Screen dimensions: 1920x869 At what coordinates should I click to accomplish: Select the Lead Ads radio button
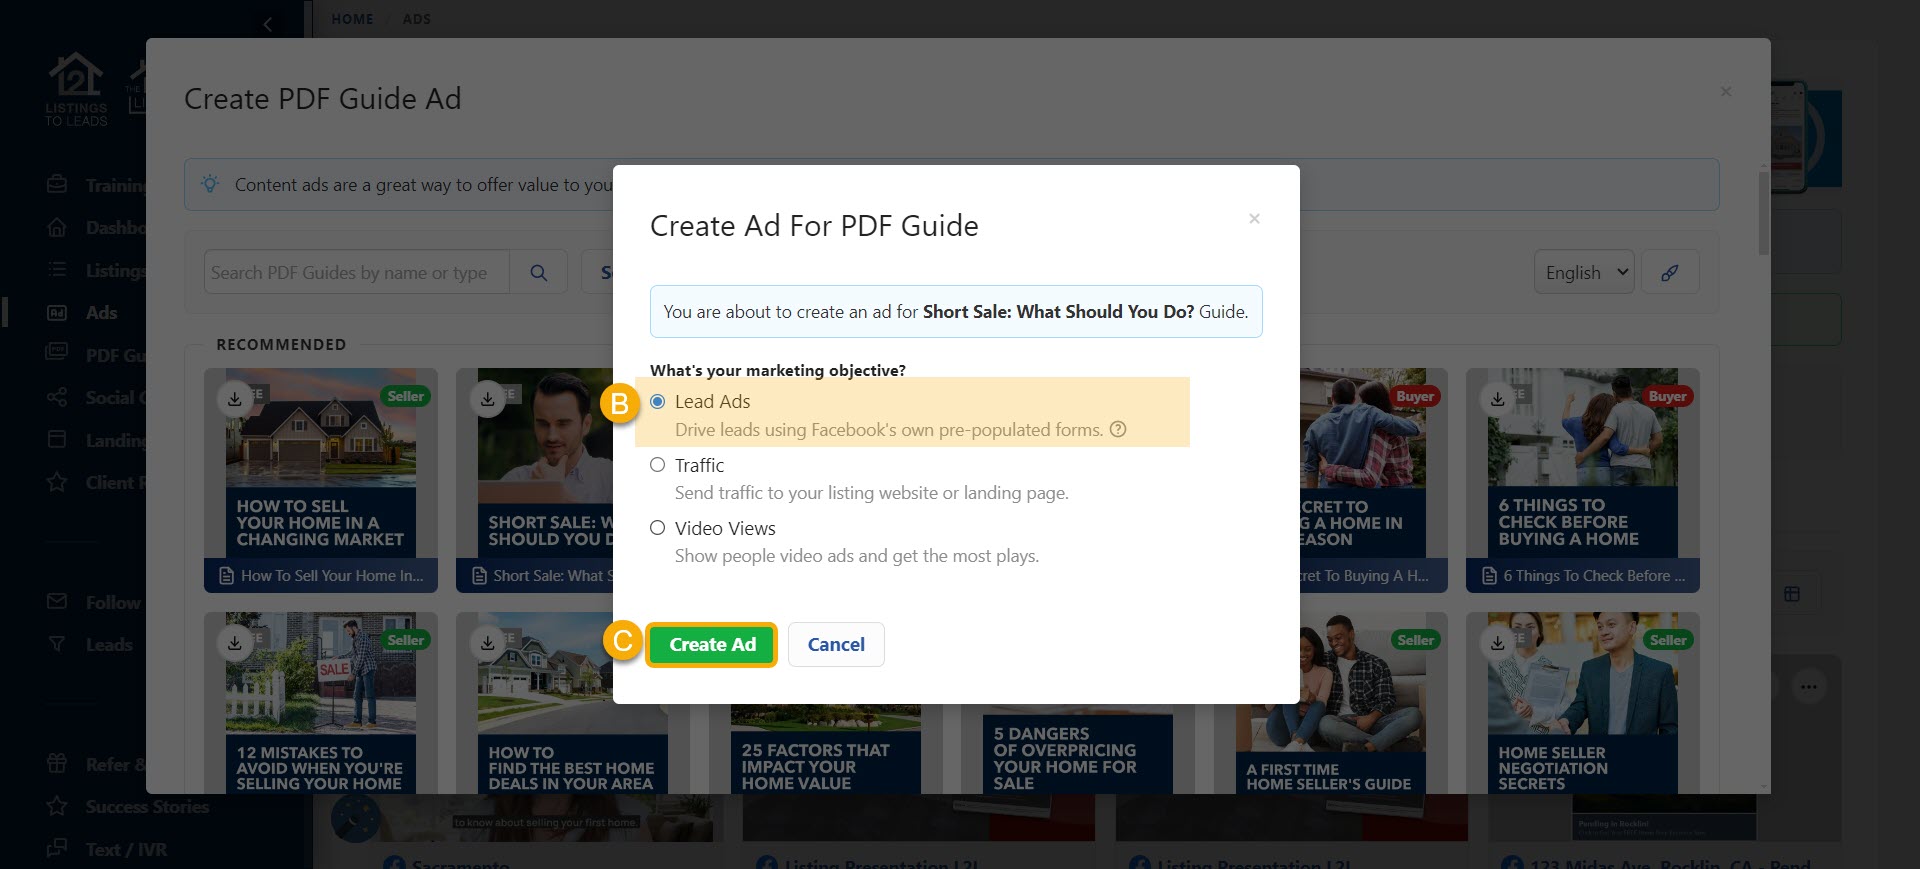pos(657,401)
